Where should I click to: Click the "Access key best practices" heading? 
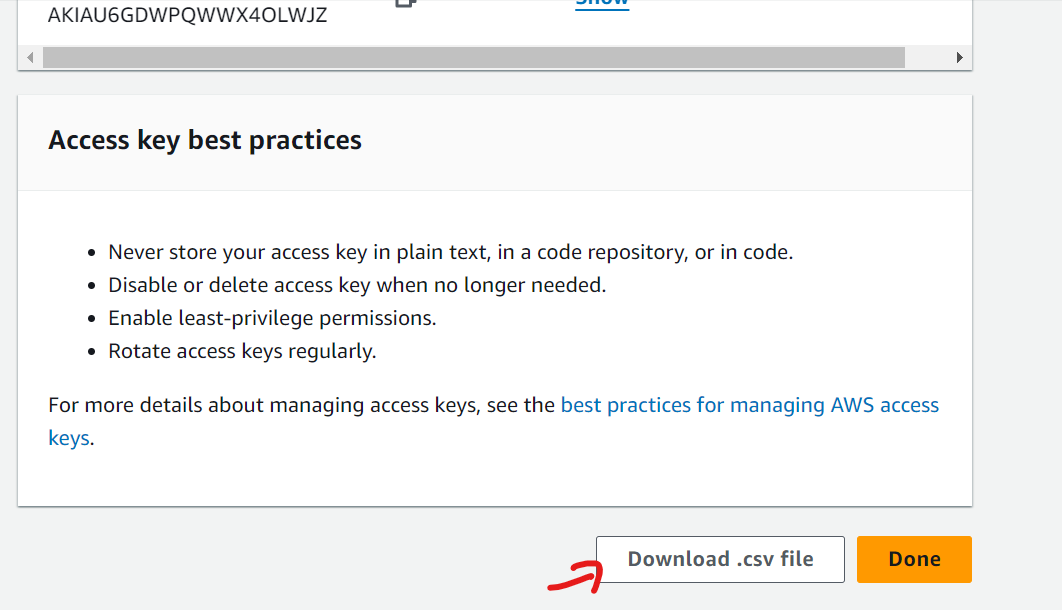click(x=205, y=140)
